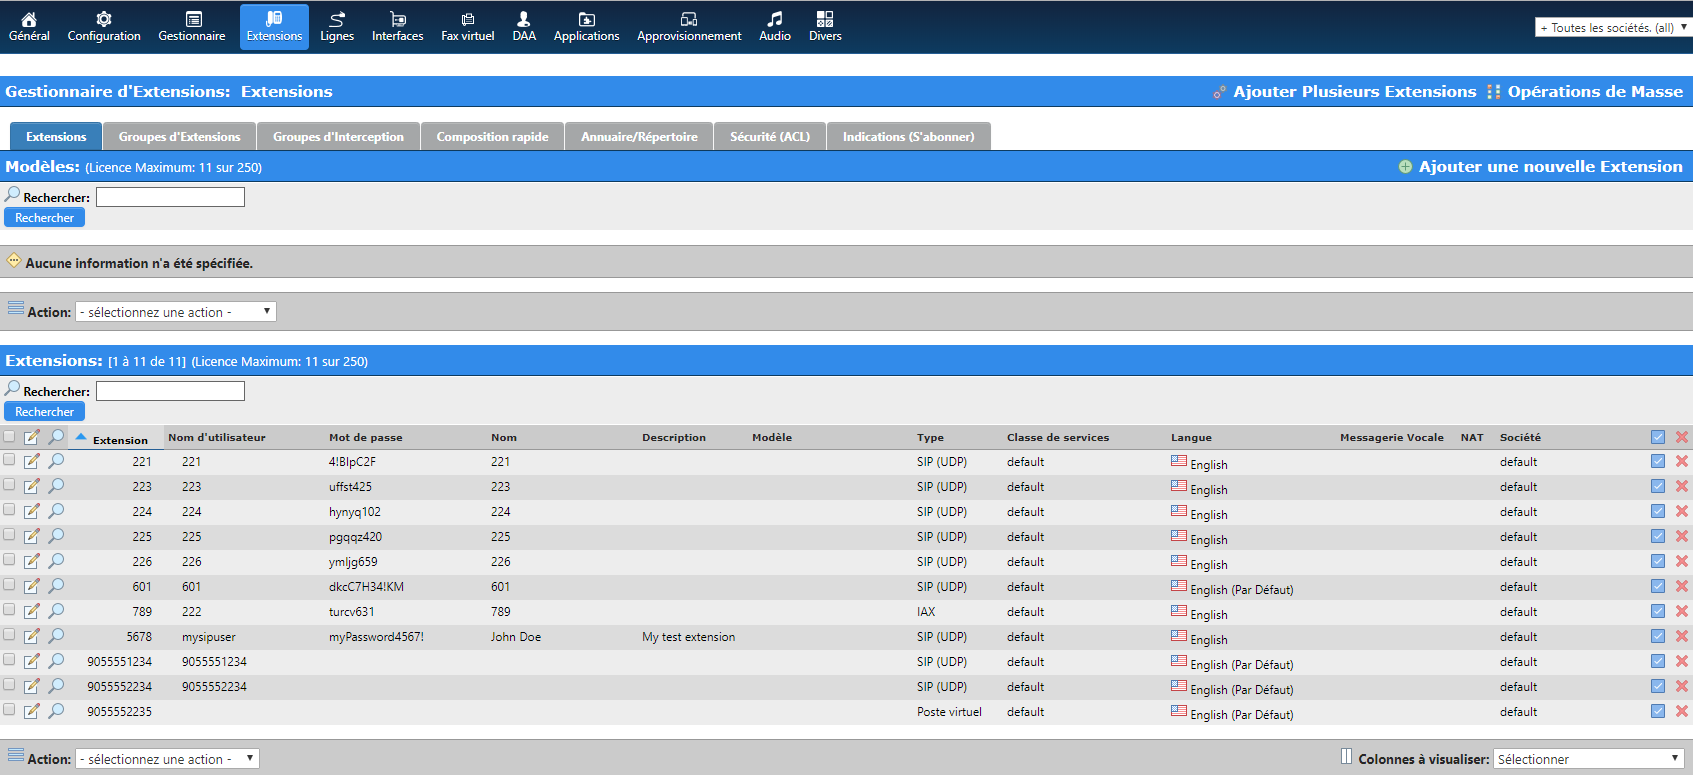1693x775 pixels.
Task: View details of extension 9055552235 with magnifier
Action: pos(56,711)
